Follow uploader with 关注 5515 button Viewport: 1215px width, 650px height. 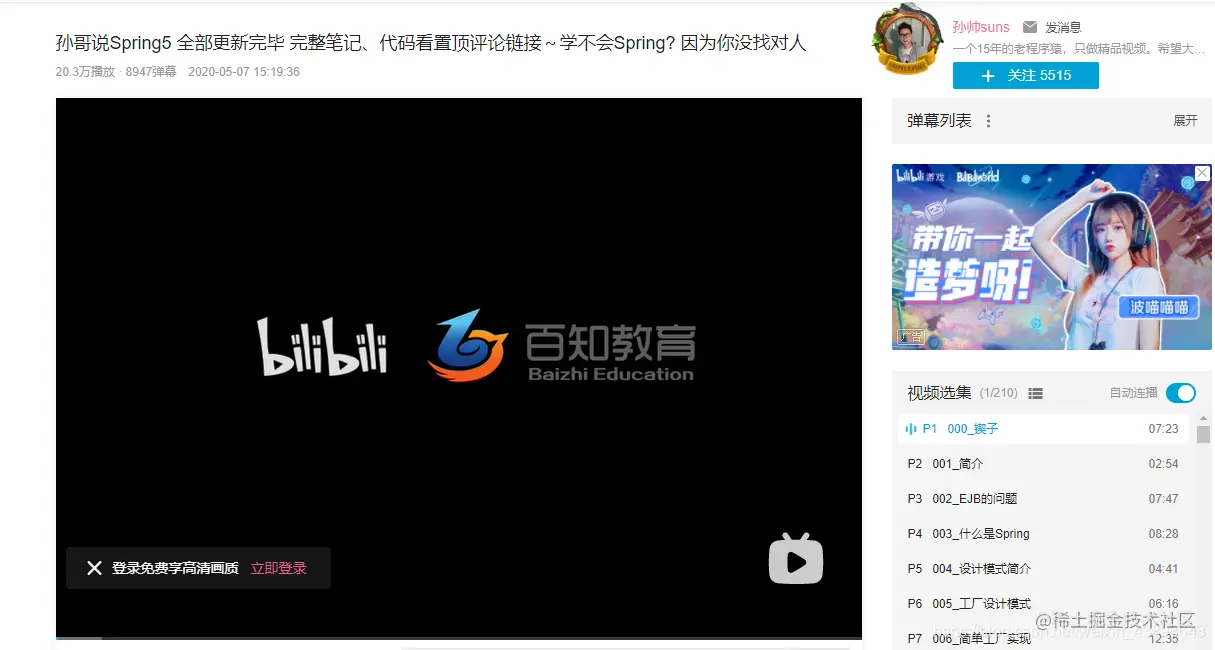tap(1025, 76)
